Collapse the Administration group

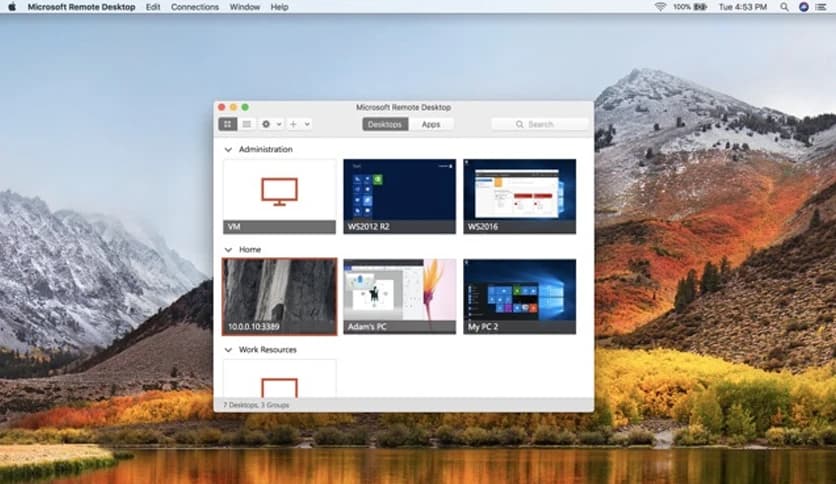pos(228,150)
